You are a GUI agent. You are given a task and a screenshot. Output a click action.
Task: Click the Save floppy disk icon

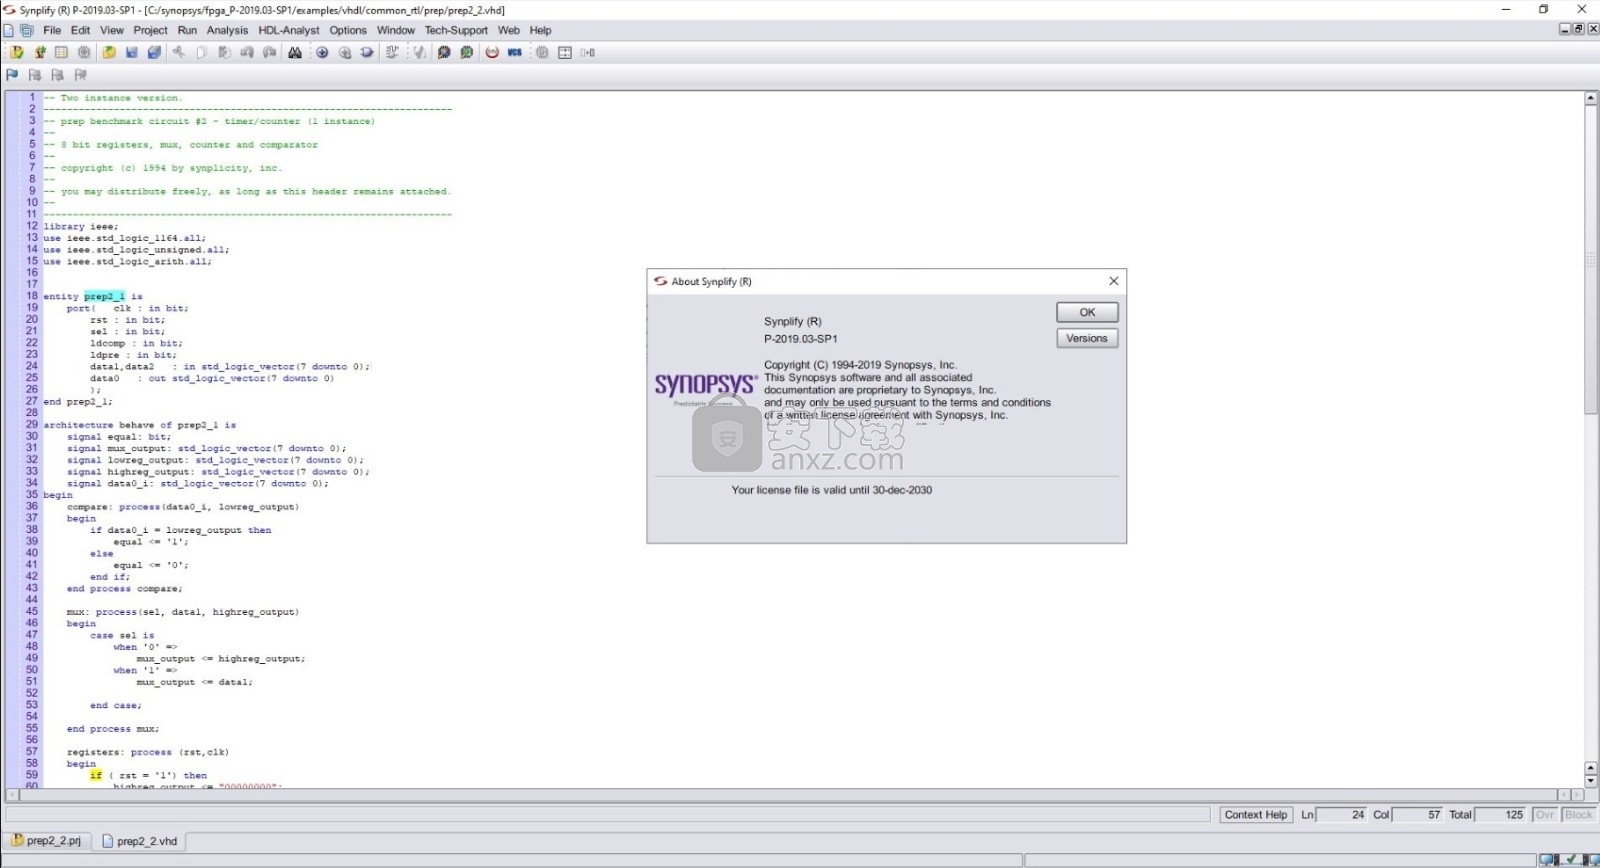(x=132, y=53)
